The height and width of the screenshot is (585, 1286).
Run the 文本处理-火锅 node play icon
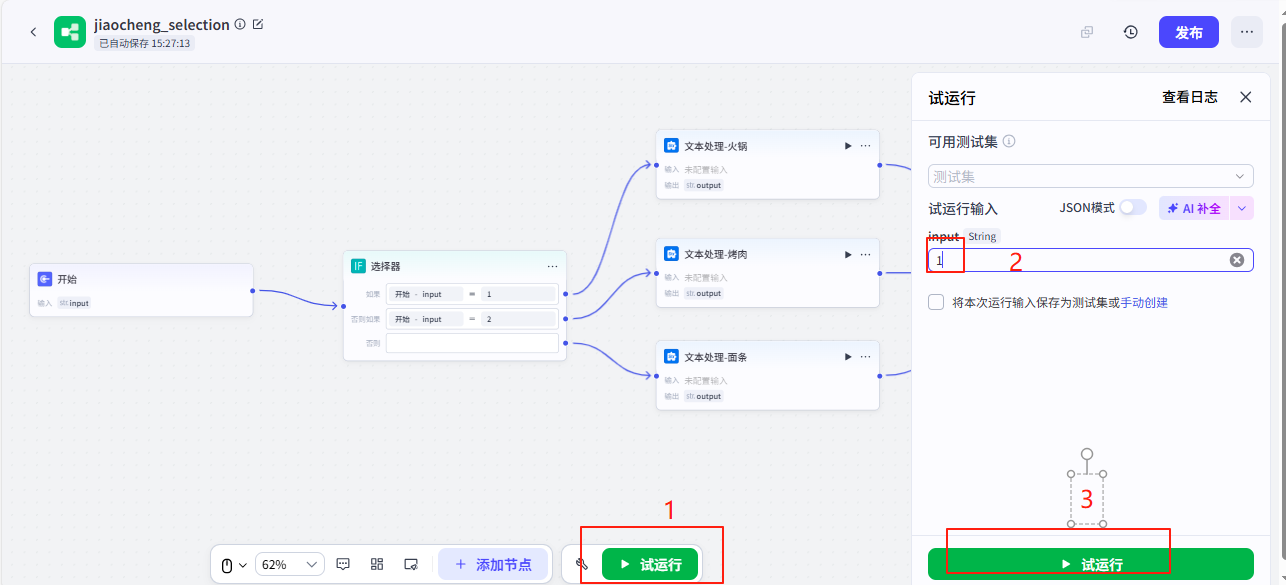[x=848, y=146]
